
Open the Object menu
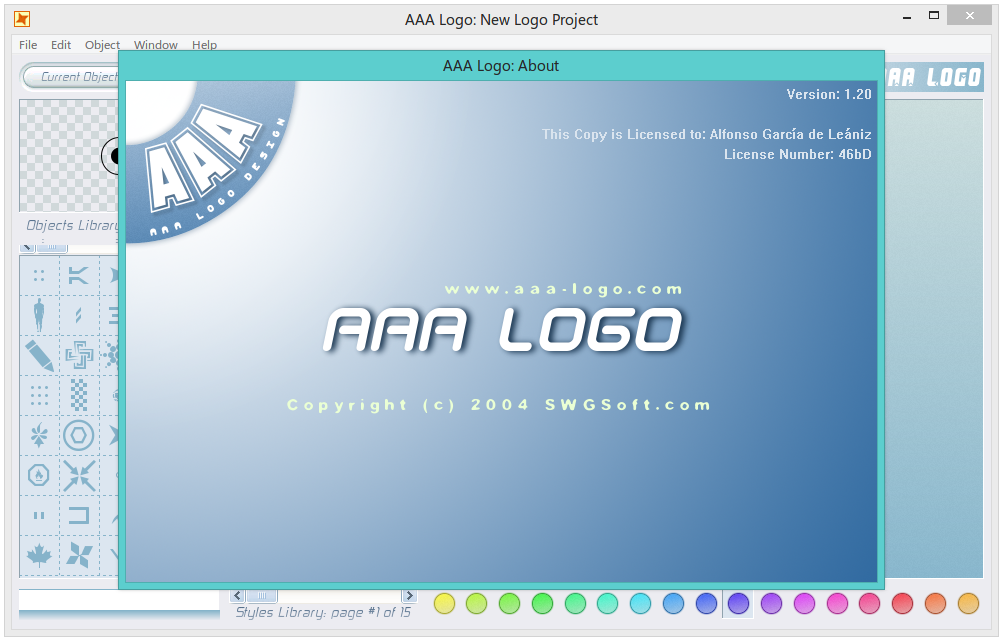tap(101, 45)
